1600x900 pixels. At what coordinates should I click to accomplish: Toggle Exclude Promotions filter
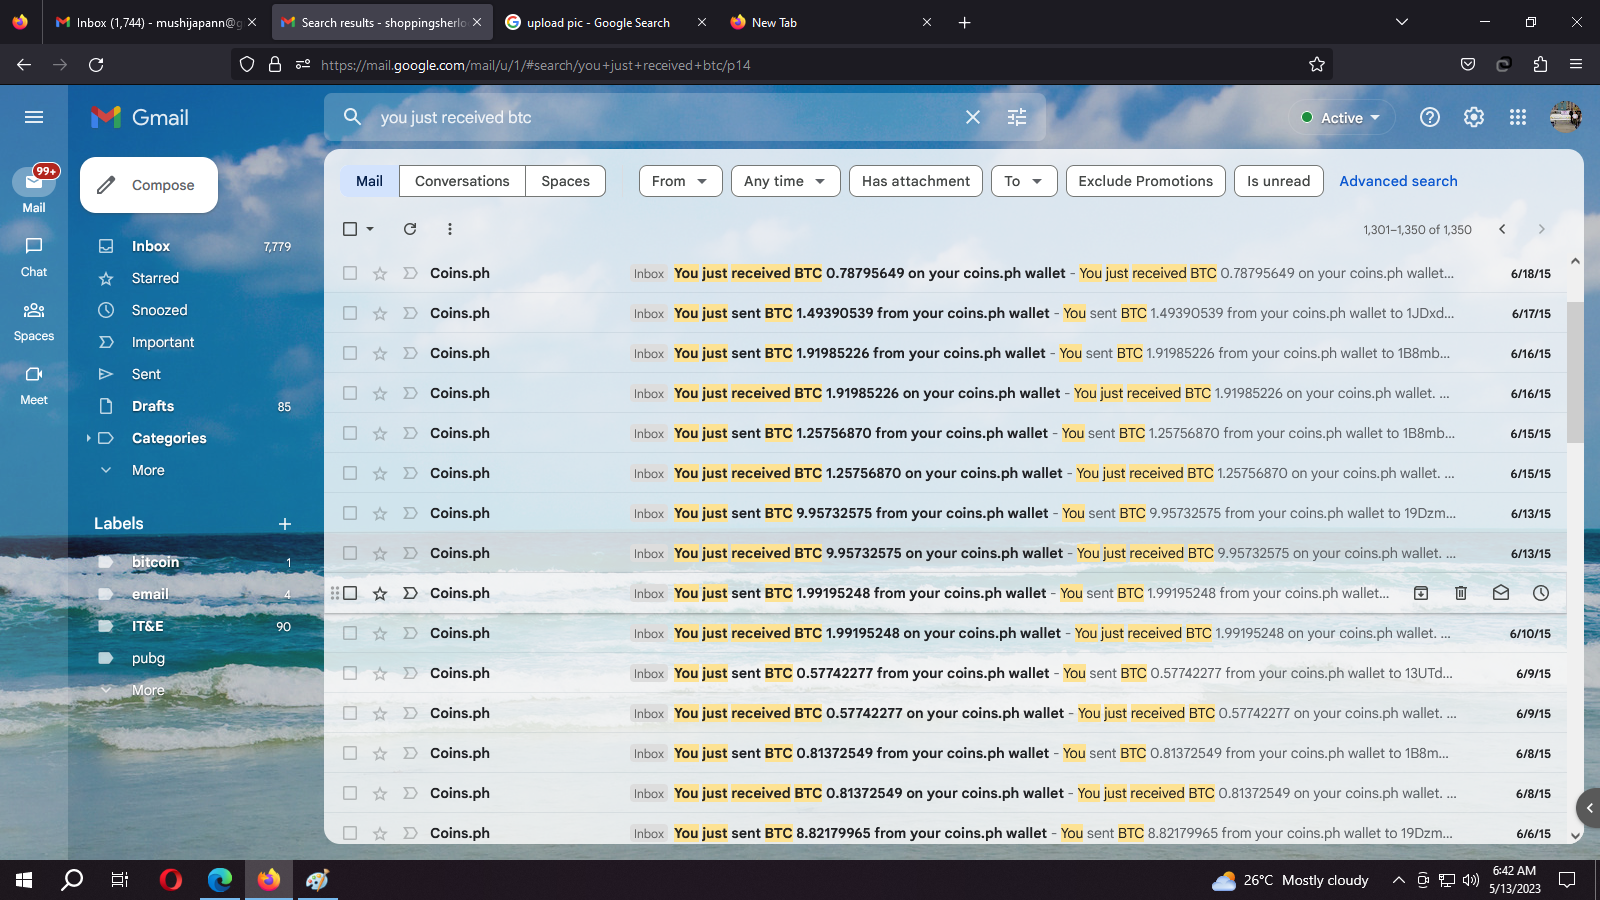(x=1146, y=181)
